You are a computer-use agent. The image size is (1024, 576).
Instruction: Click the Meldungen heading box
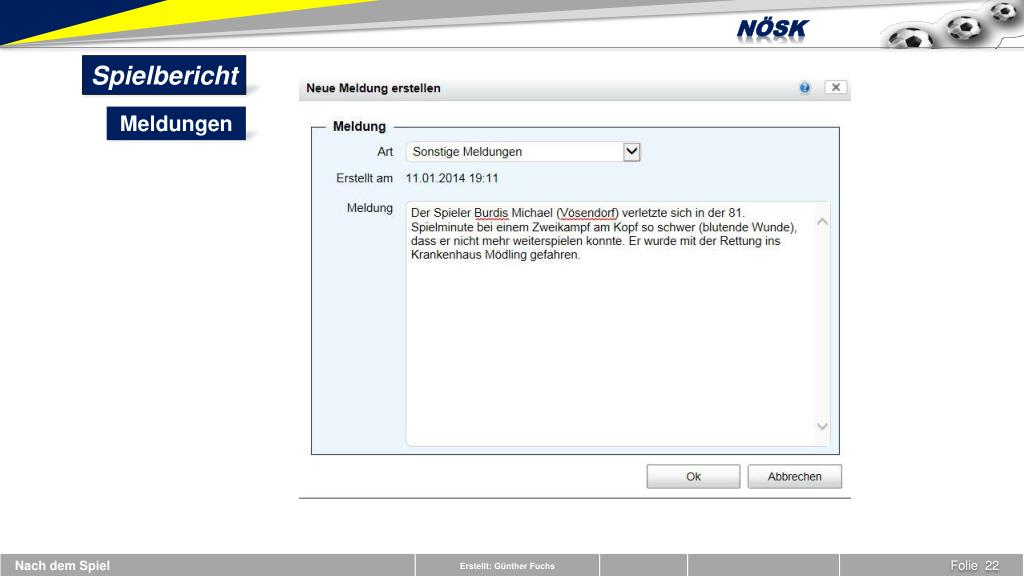point(176,123)
